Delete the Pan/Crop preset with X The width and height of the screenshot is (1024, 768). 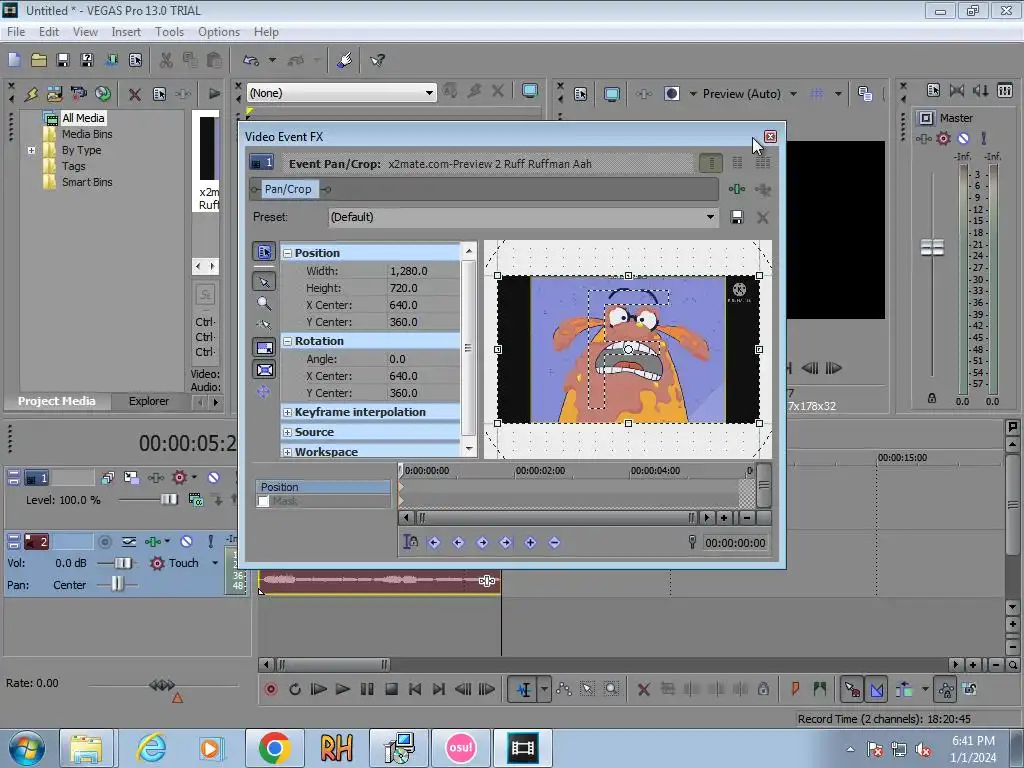coord(762,217)
